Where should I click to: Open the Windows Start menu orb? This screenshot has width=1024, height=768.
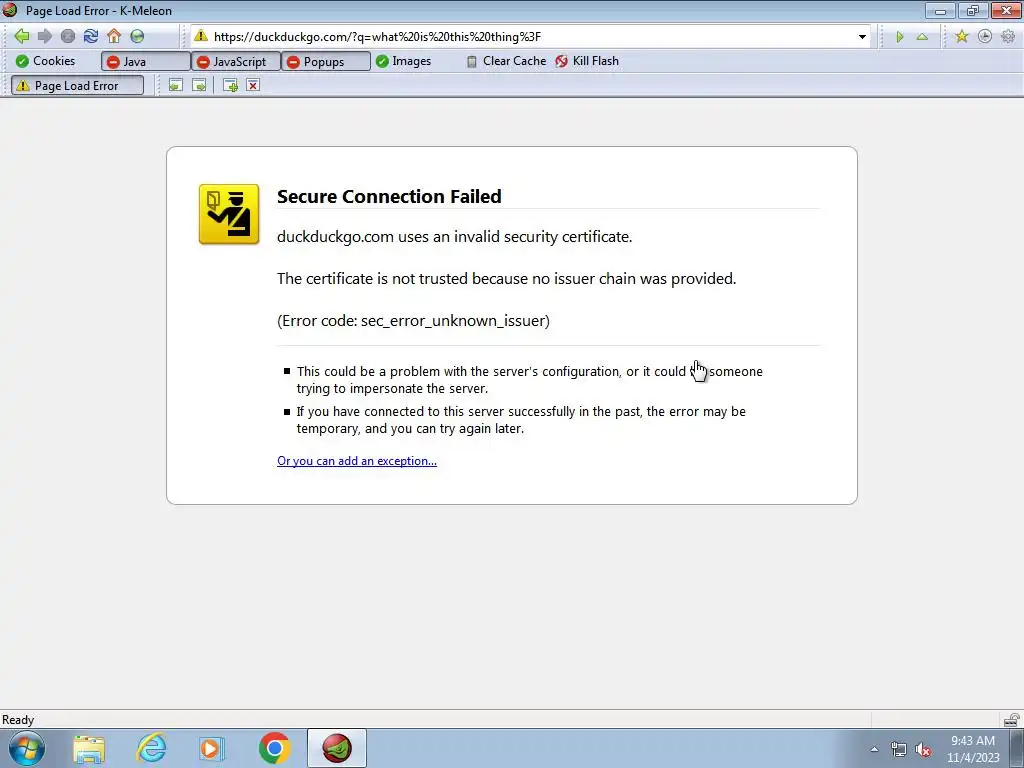(27, 748)
